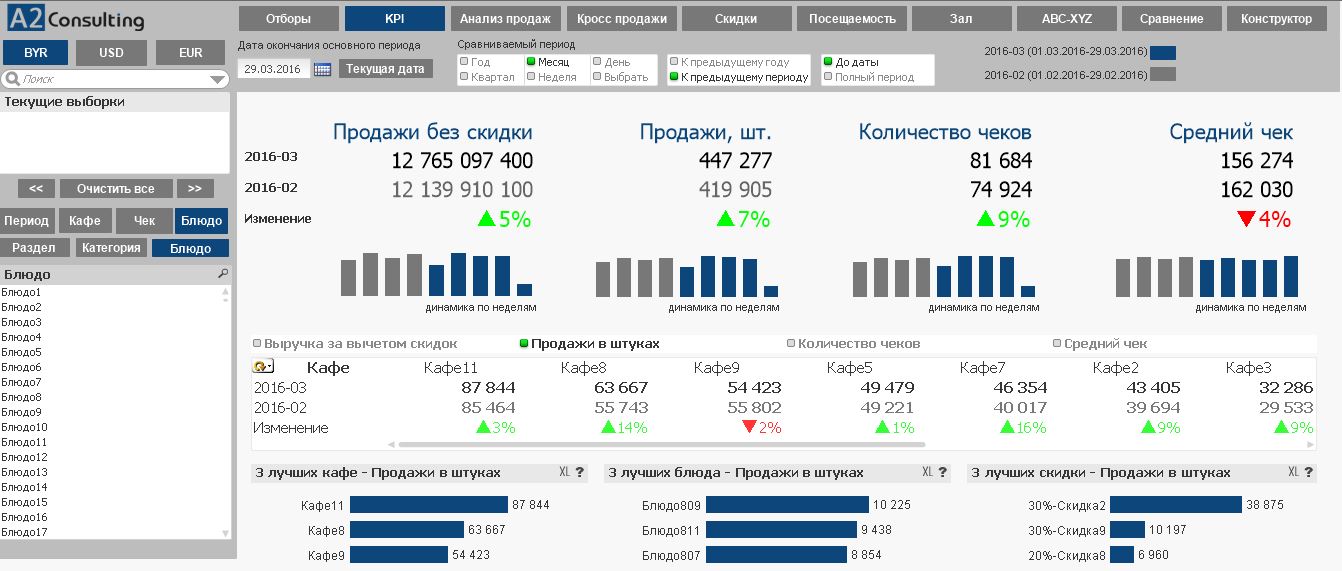Click the search icon in Блюдо list header
Screen dimensions: 1342x571
coord(223,274)
